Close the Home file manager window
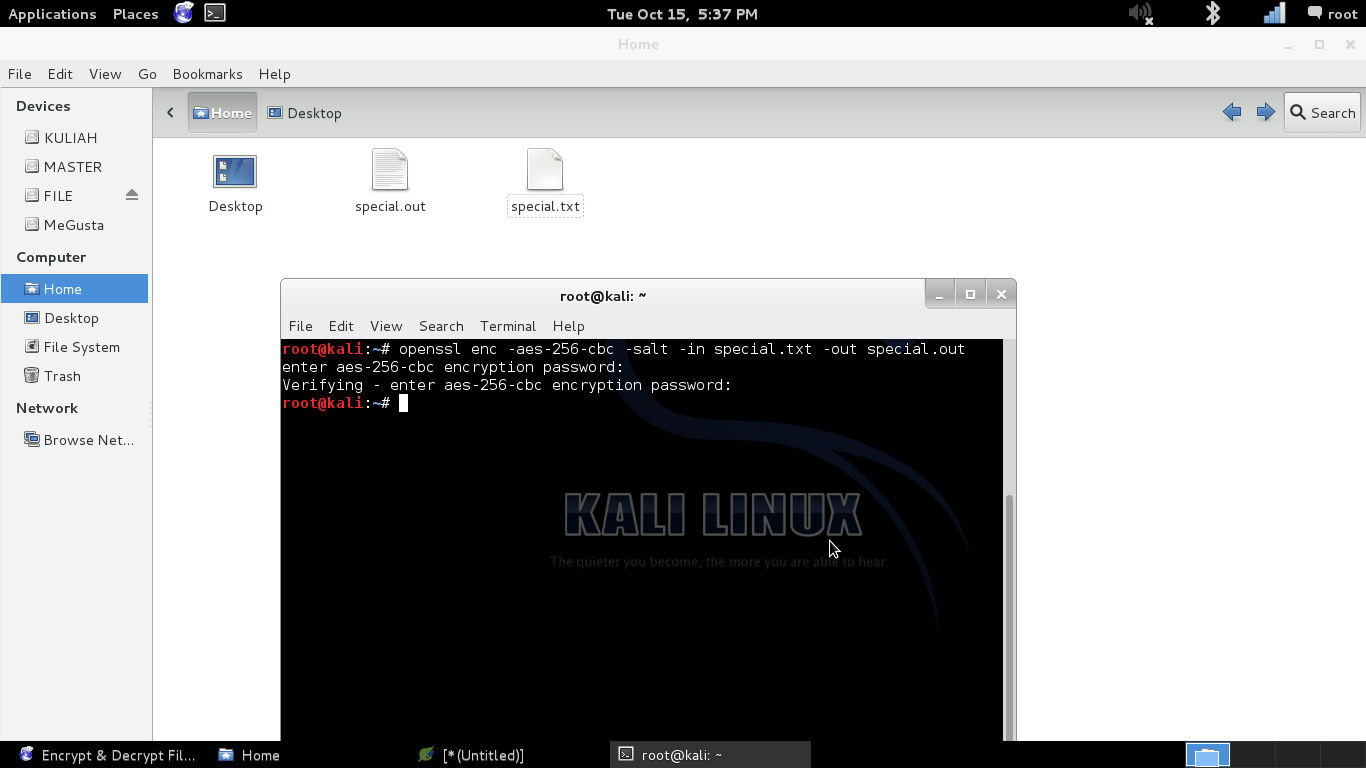The image size is (1366, 768). pyautogui.click(x=1349, y=45)
